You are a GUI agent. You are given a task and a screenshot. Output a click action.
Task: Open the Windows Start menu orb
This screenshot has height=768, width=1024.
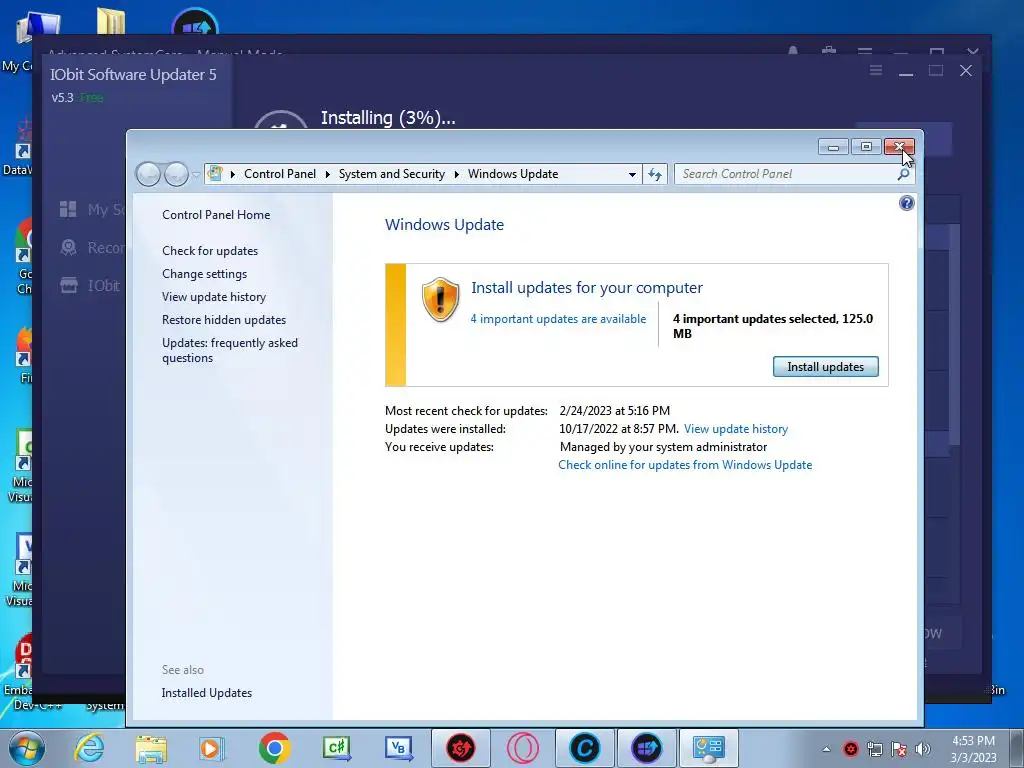(27, 748)
